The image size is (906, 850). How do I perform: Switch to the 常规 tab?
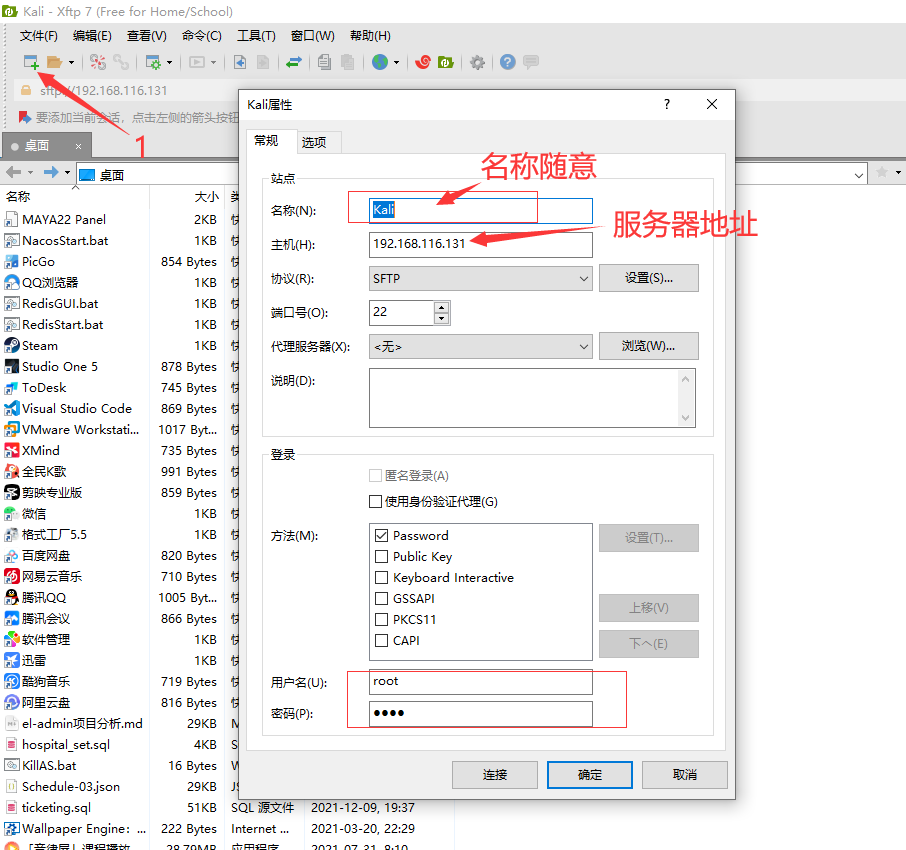272,141
